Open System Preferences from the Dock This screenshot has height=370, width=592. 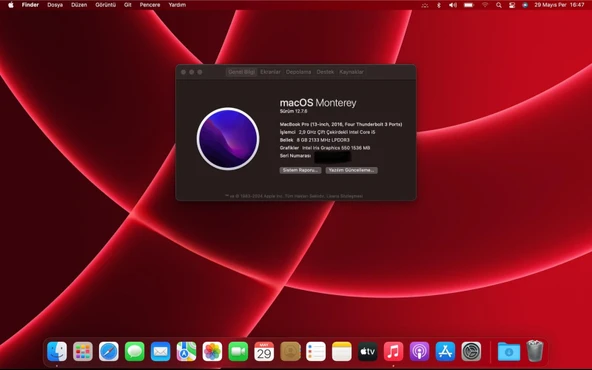coord(471,352)
